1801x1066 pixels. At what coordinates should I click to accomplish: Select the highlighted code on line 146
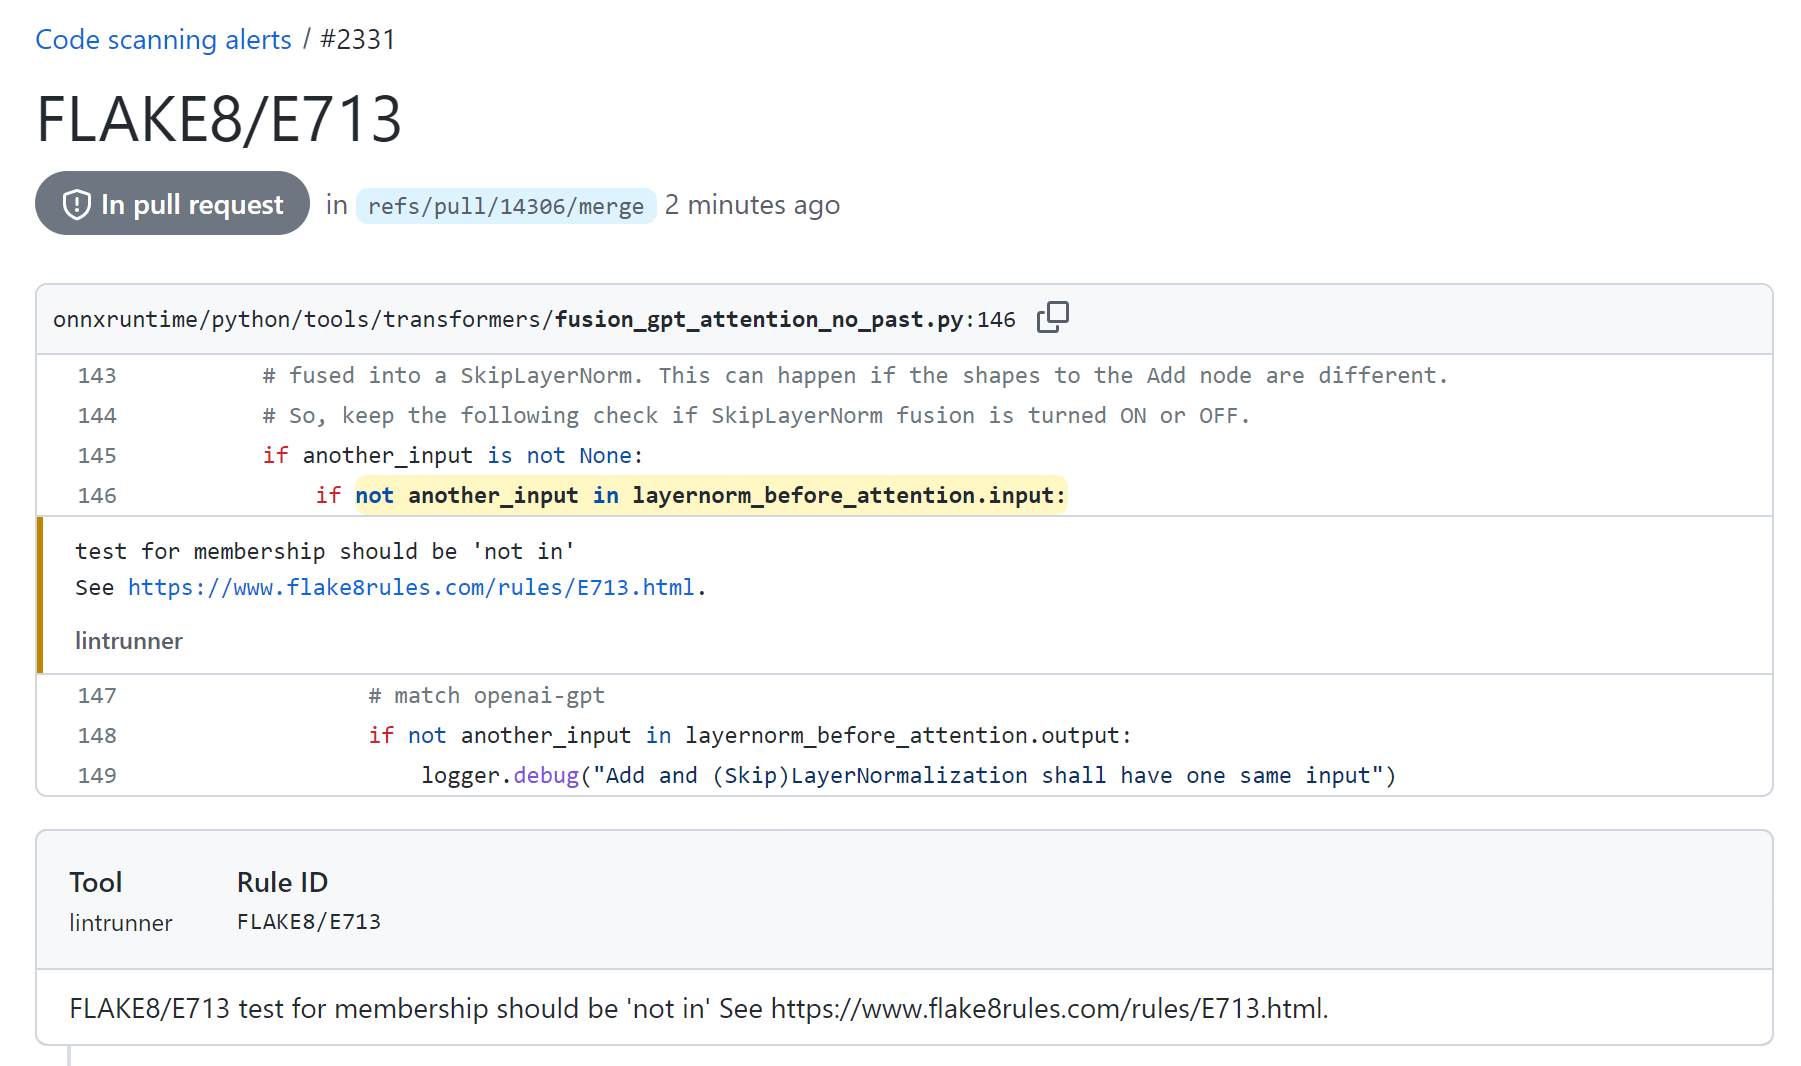click(711, 495)
